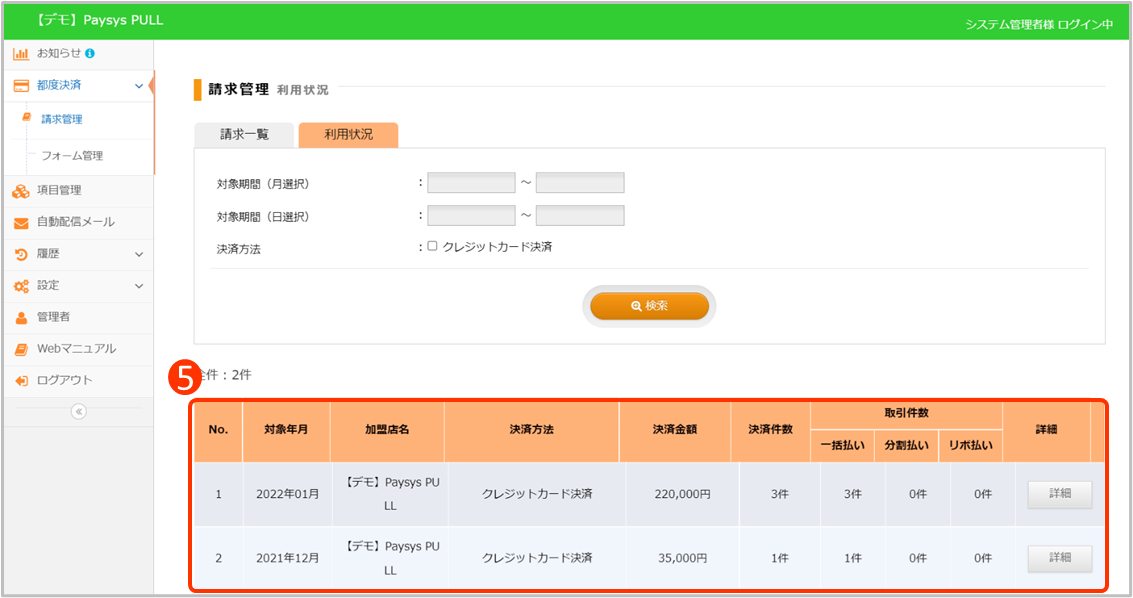Open 詳細 for 2022年01月 row

tap(1059, 494)
